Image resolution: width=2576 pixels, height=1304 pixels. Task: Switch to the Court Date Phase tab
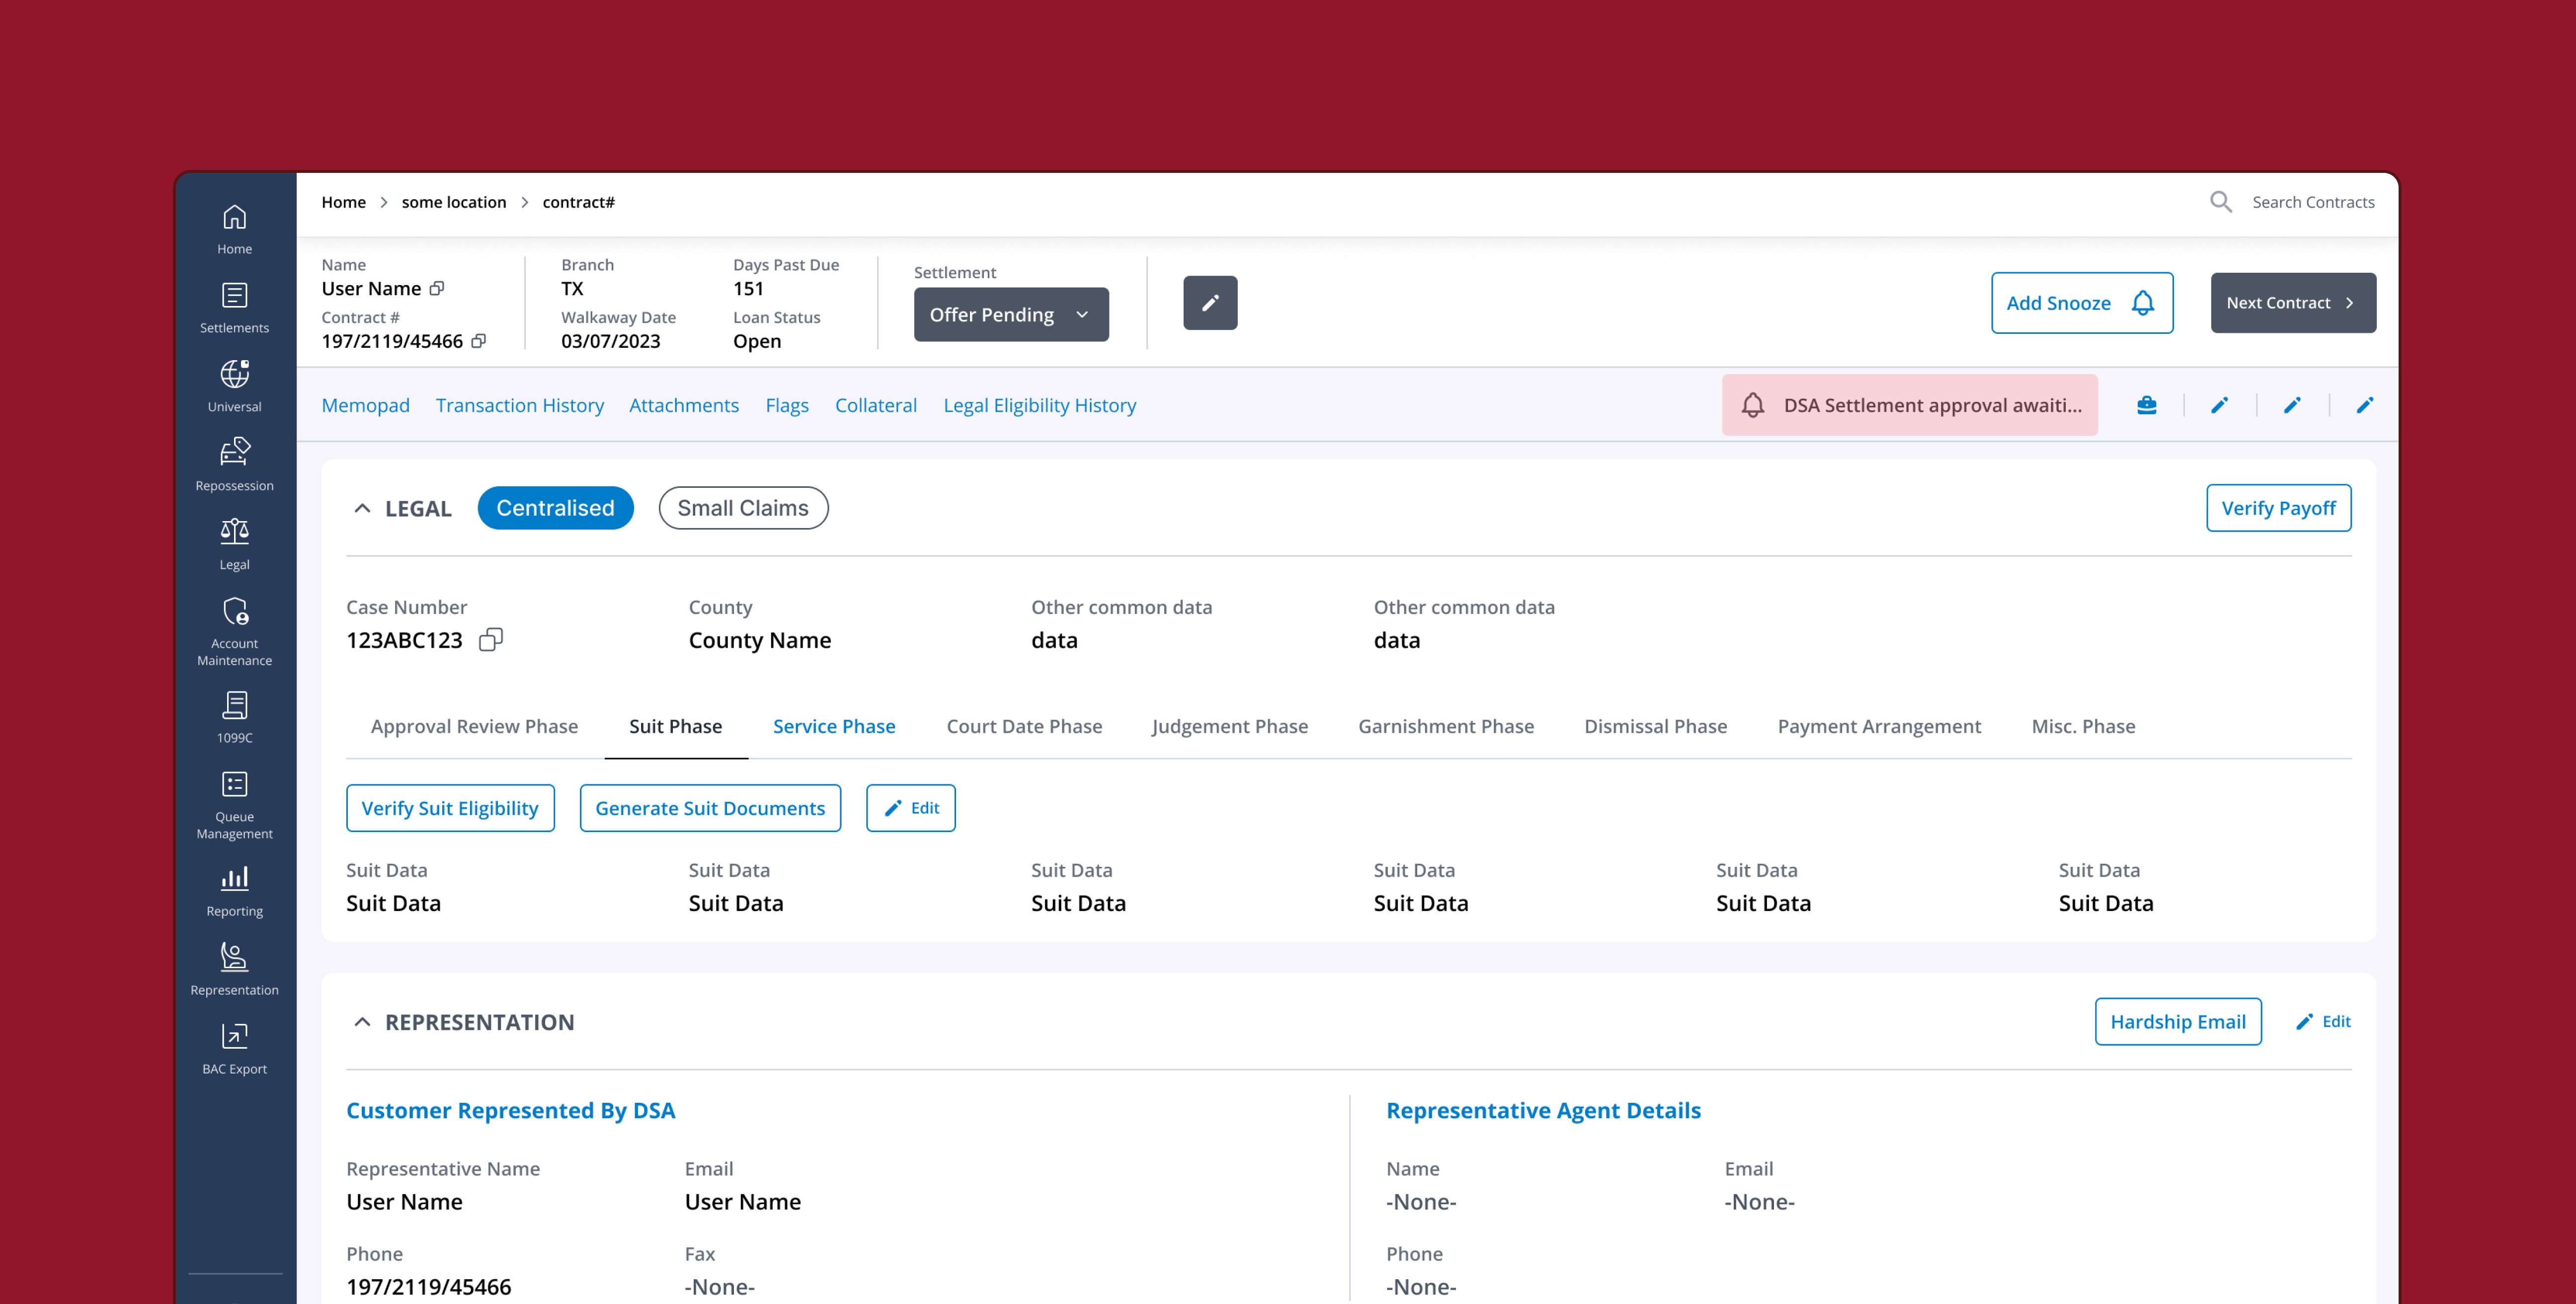(x=1024, y=726)
